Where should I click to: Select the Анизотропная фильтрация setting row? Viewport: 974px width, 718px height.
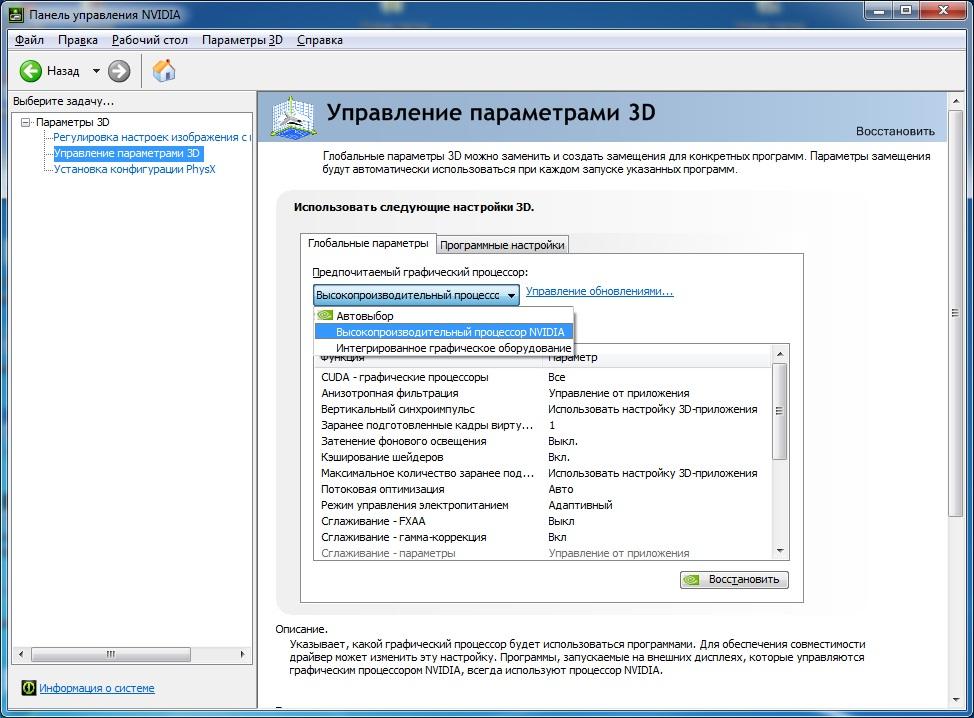click(543, 393)
